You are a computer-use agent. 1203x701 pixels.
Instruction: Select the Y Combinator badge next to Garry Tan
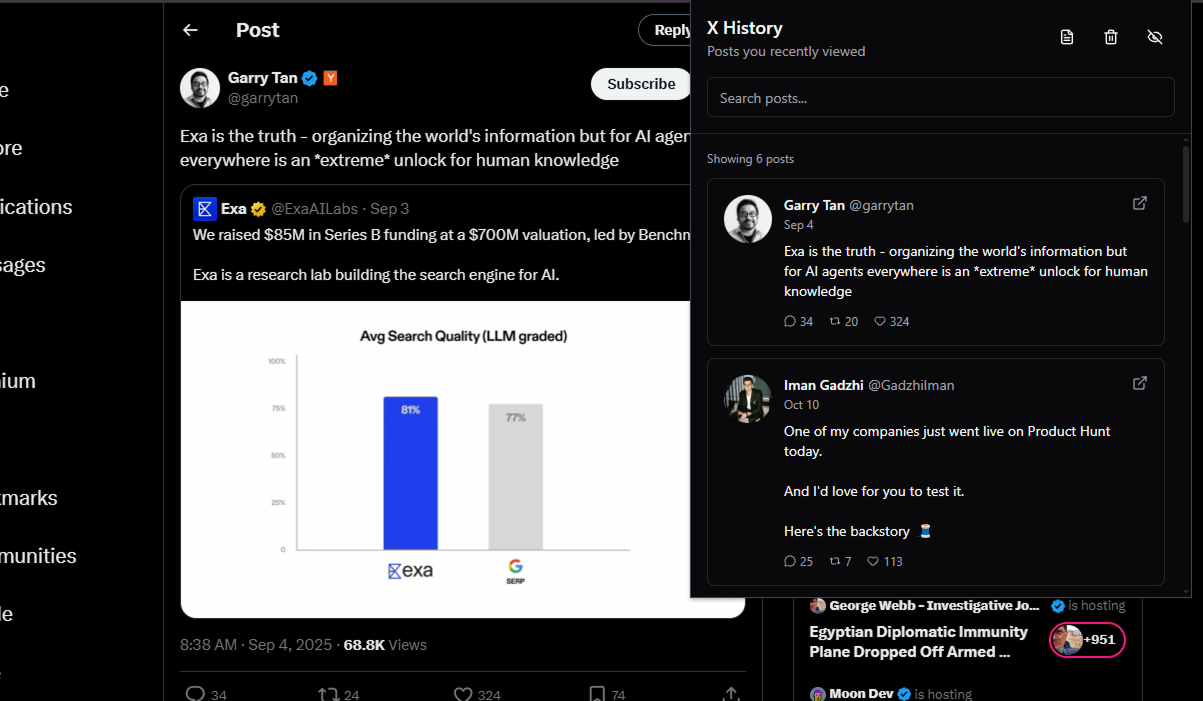coord(330,77)
